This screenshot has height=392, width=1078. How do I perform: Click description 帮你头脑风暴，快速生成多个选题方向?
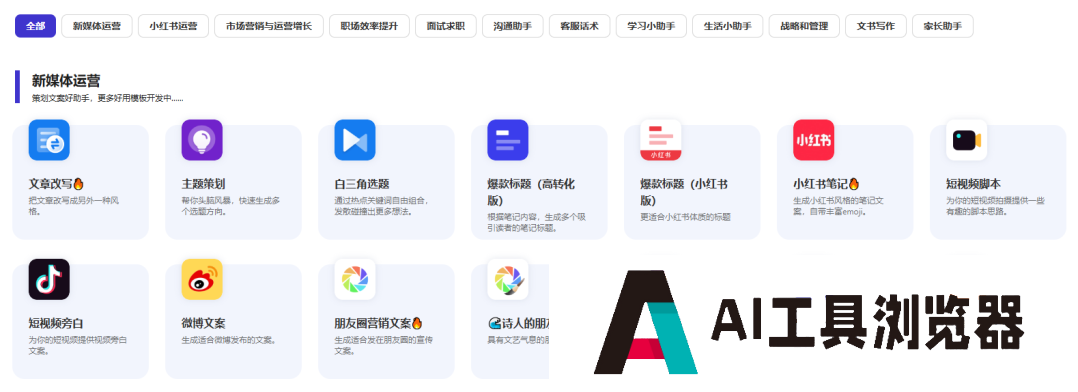pyautogui.click(x=230, y=206)
